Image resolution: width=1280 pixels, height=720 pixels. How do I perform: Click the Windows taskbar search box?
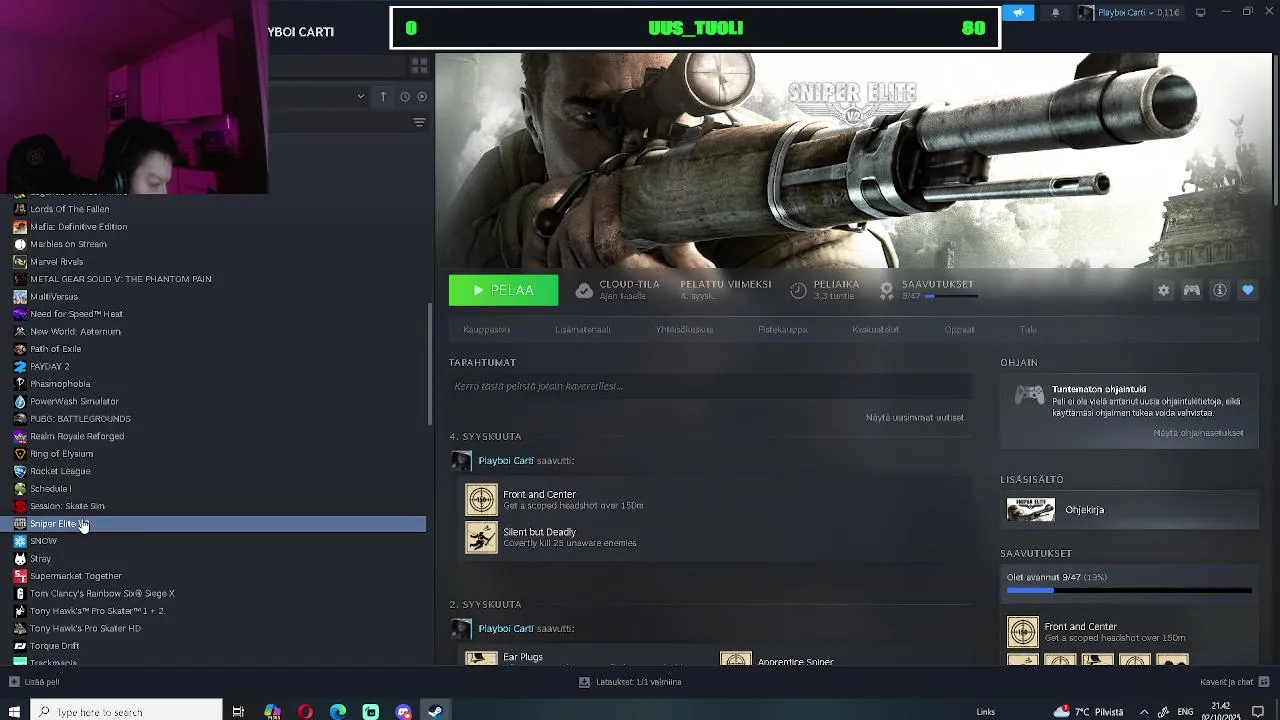point(126,711)
